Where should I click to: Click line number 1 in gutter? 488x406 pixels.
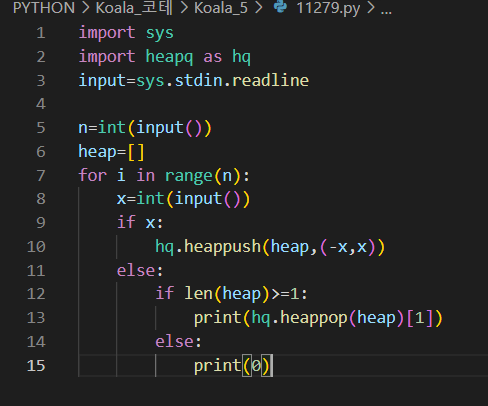pos(41,33)
